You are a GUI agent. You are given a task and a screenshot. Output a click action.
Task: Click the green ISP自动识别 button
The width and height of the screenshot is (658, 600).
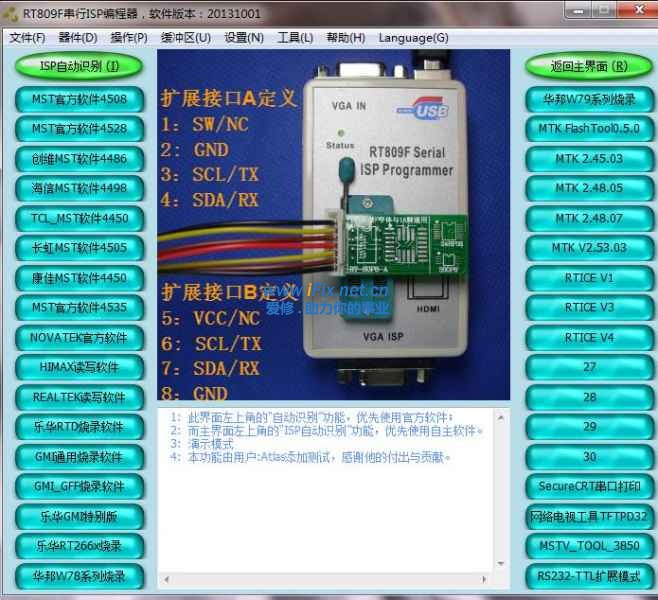click(x=79, y=66)
